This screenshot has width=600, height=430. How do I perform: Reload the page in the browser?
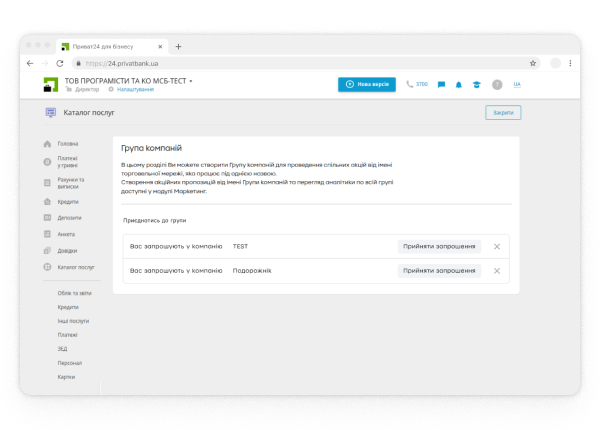60,63
